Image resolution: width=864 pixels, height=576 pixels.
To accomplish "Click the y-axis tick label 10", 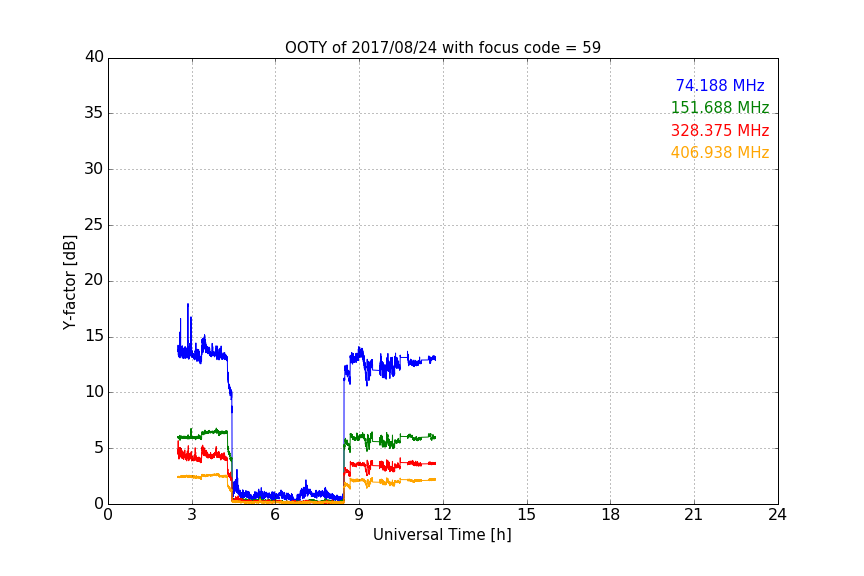I will 94,392.
